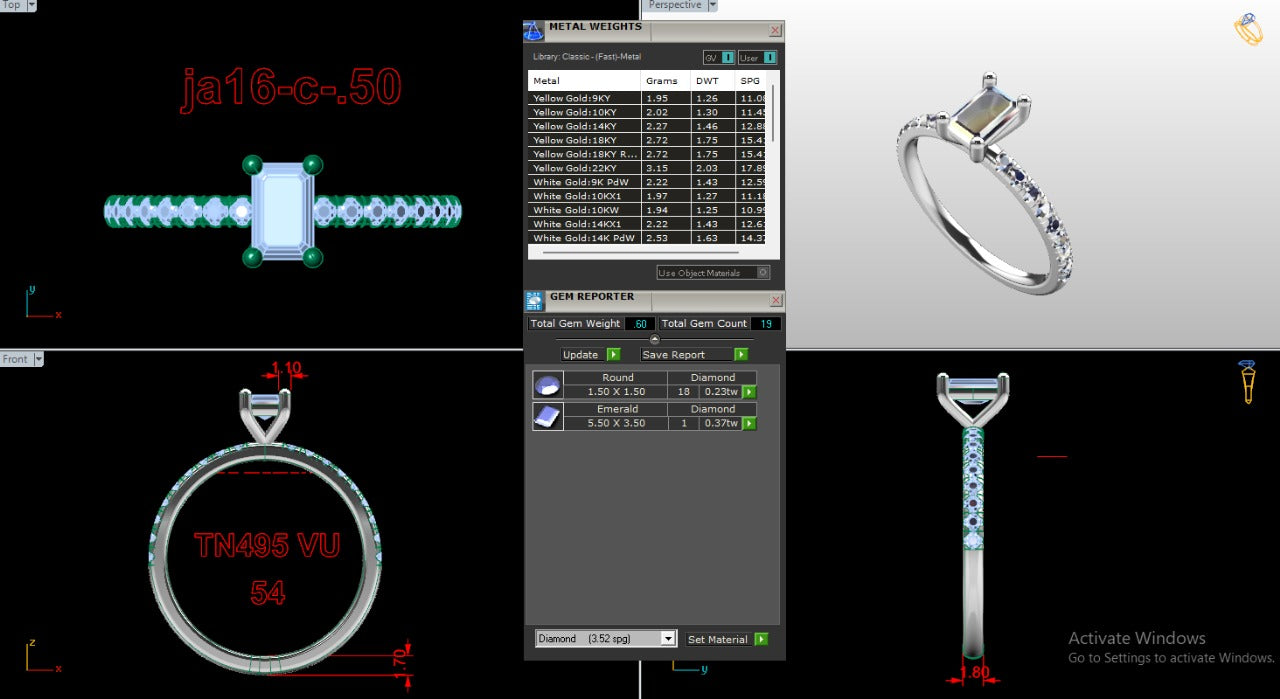Click the Set Material button

click(727, 639)
